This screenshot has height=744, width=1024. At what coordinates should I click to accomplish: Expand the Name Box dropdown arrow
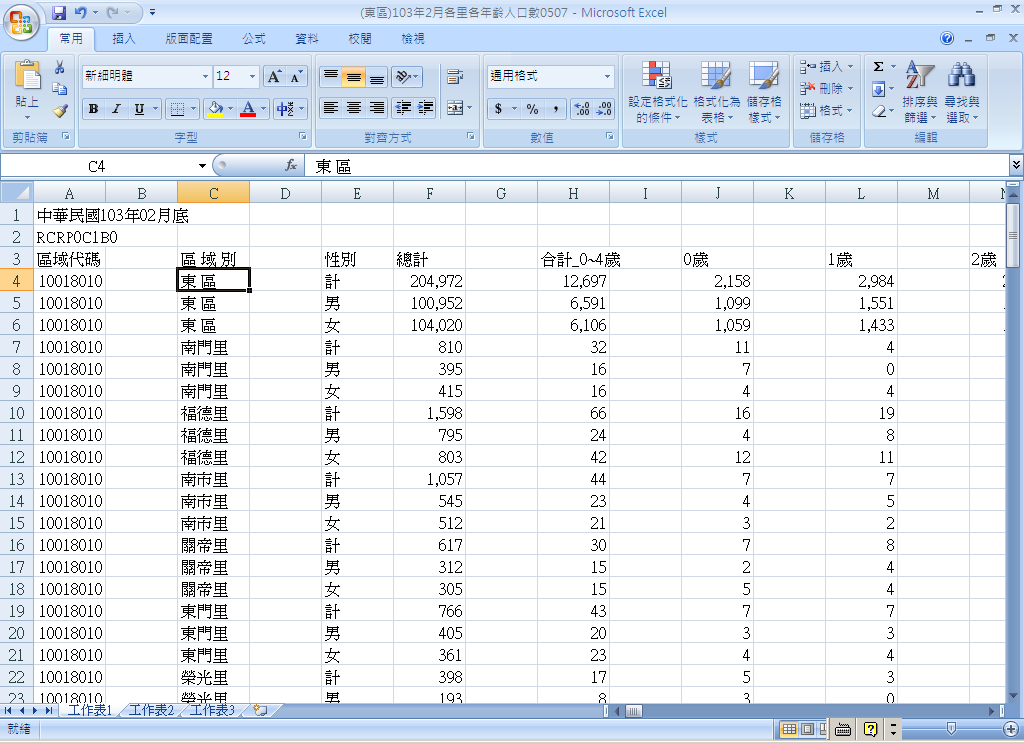202,166
